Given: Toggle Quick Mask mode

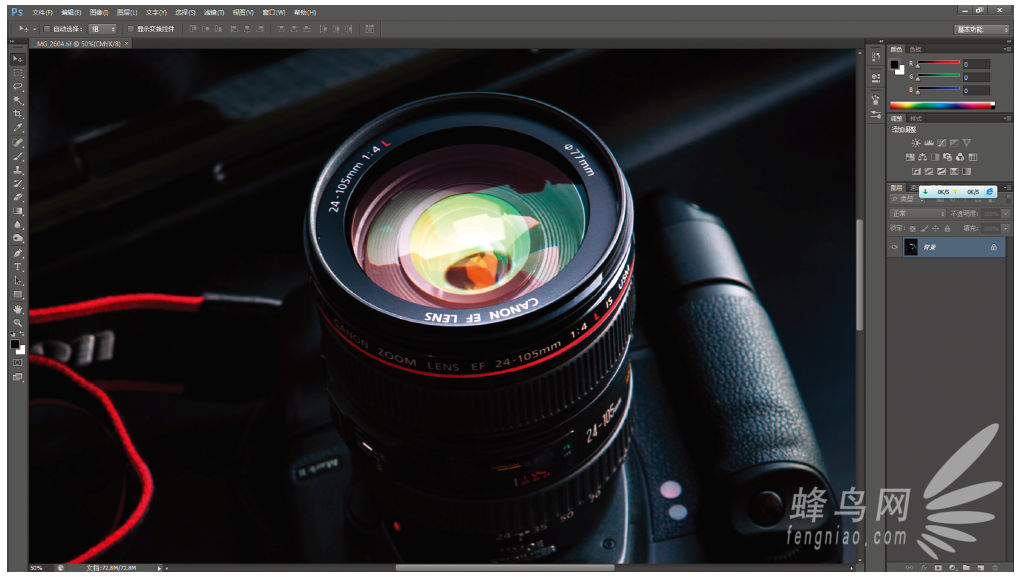Looking at the screenshot, I should coord(18,363).
